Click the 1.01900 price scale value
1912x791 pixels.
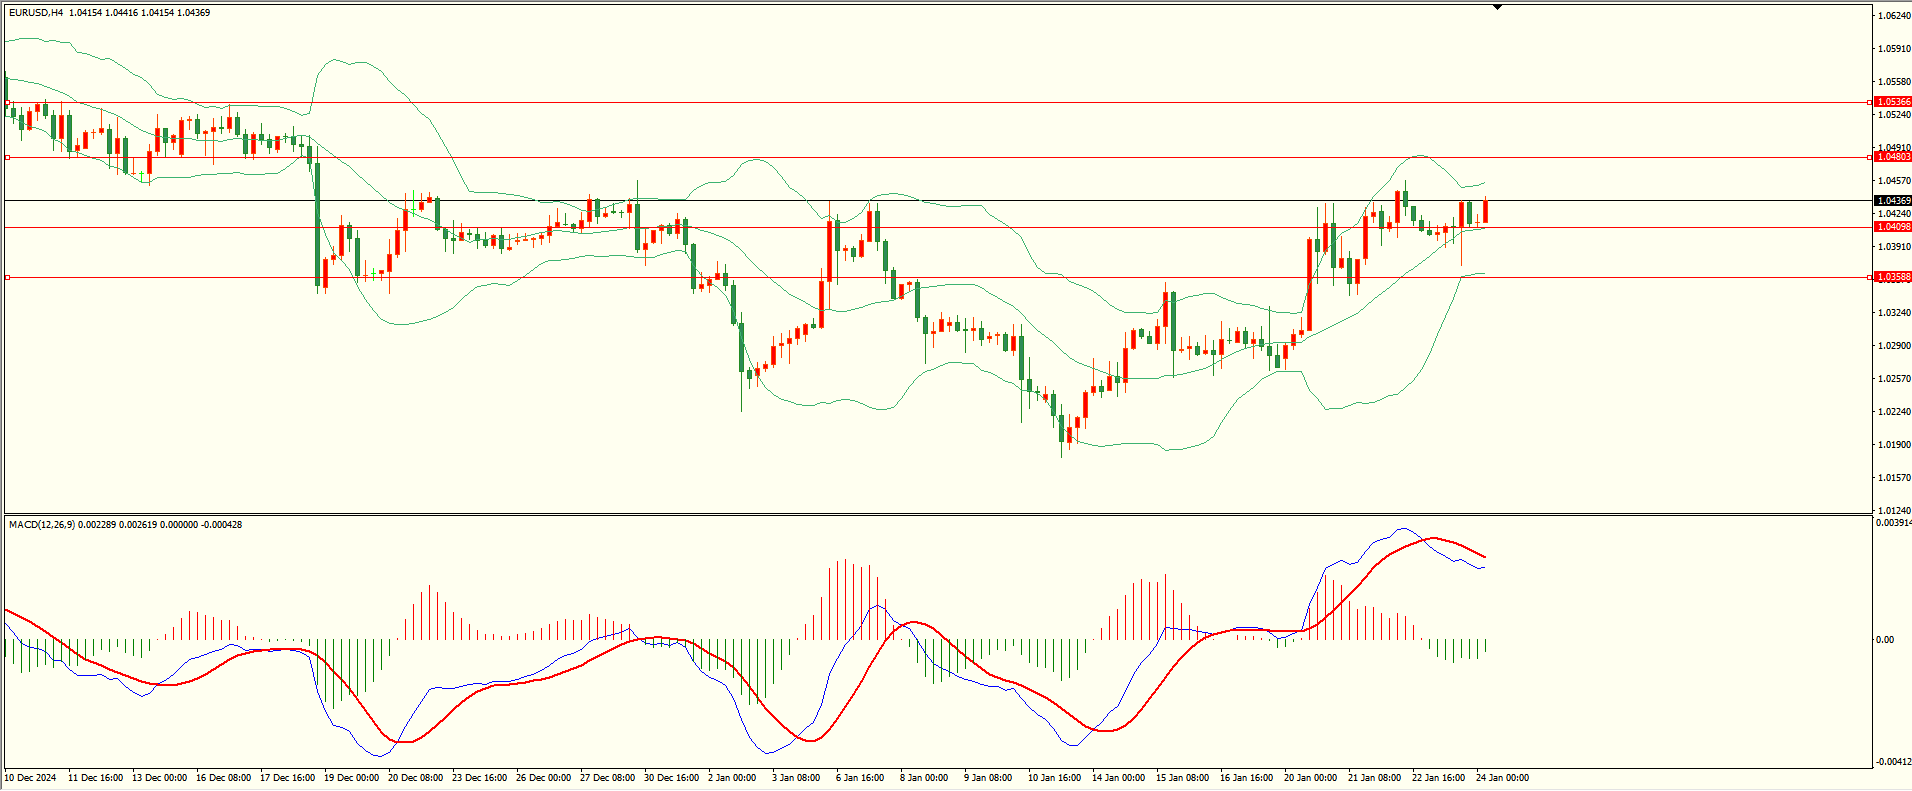1894,445
